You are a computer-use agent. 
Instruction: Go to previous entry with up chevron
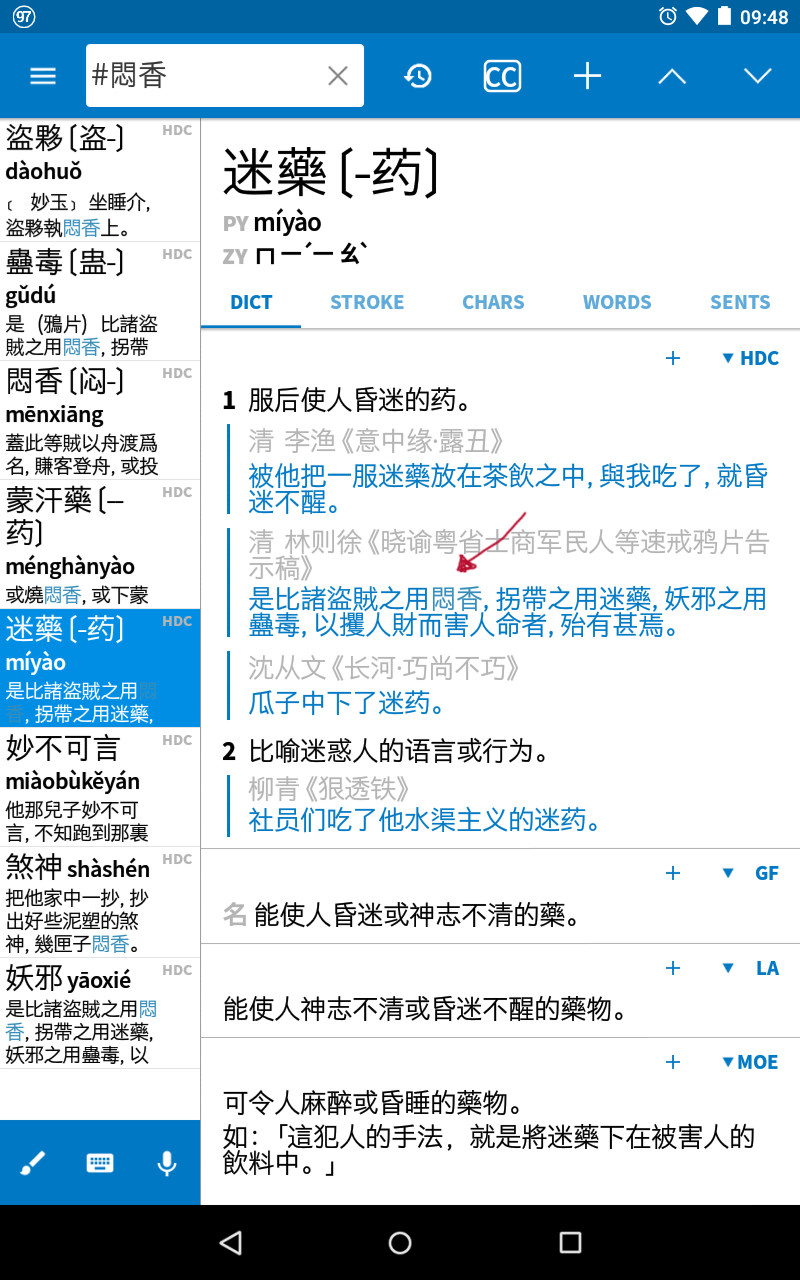[672, 76]
